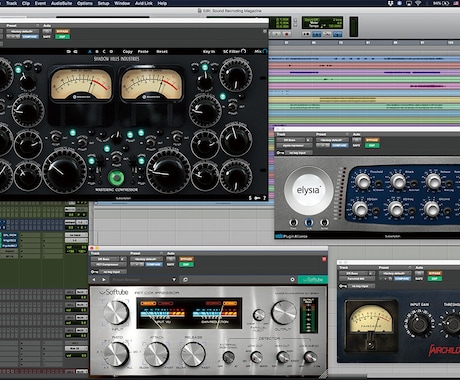Screen dimensions: 460x380
Task: Open the AudioSuite menu
Action: (61, 3)
